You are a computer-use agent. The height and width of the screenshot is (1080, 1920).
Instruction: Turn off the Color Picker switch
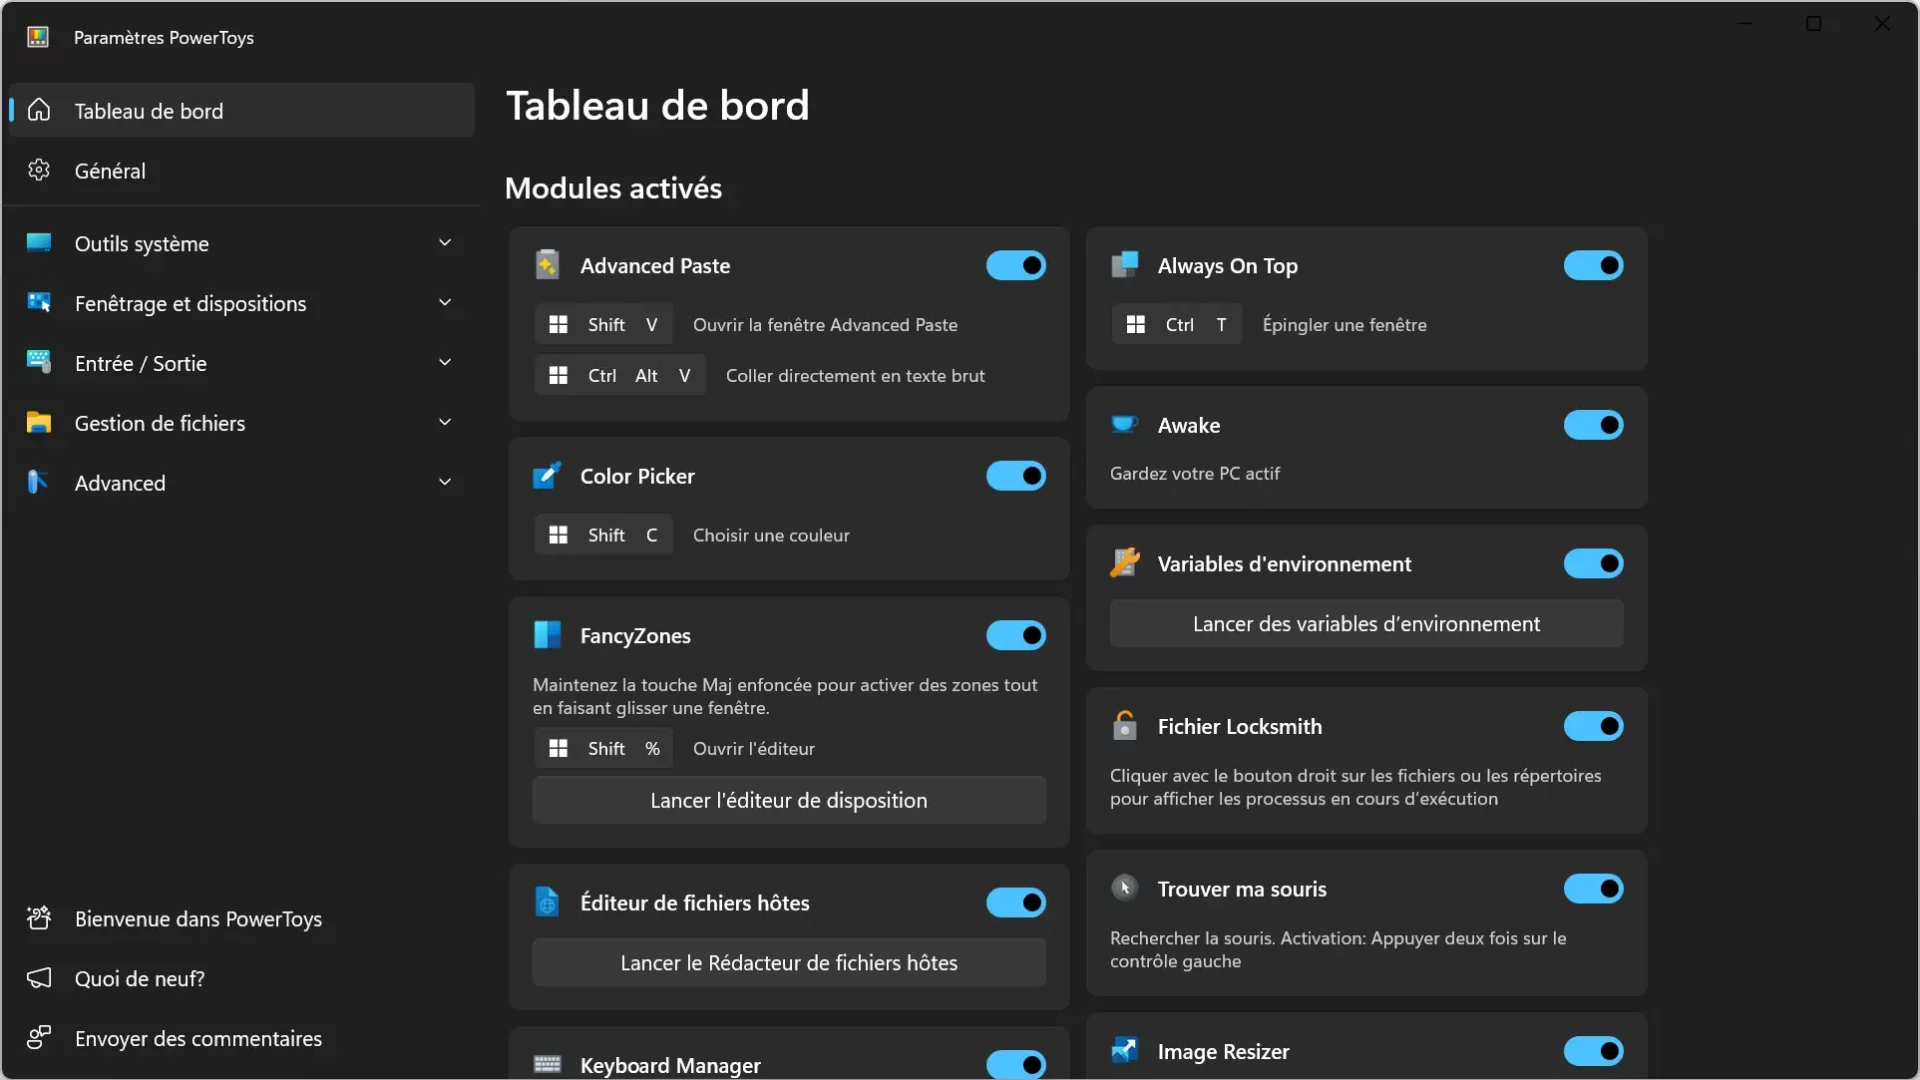tap(1016, 476)
